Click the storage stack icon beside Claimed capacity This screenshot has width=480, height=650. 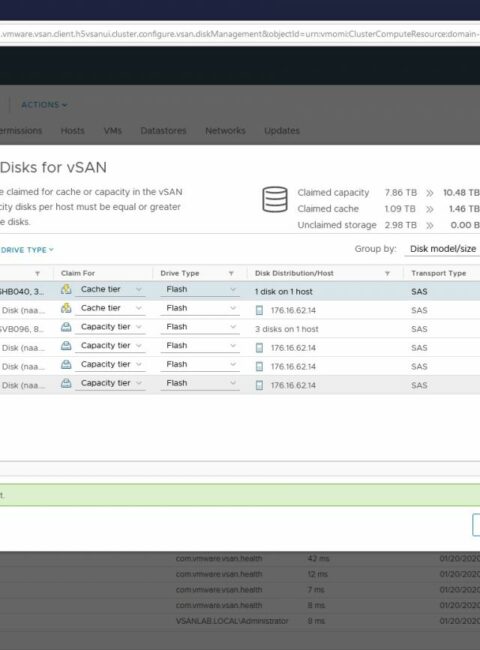point(275,199)
